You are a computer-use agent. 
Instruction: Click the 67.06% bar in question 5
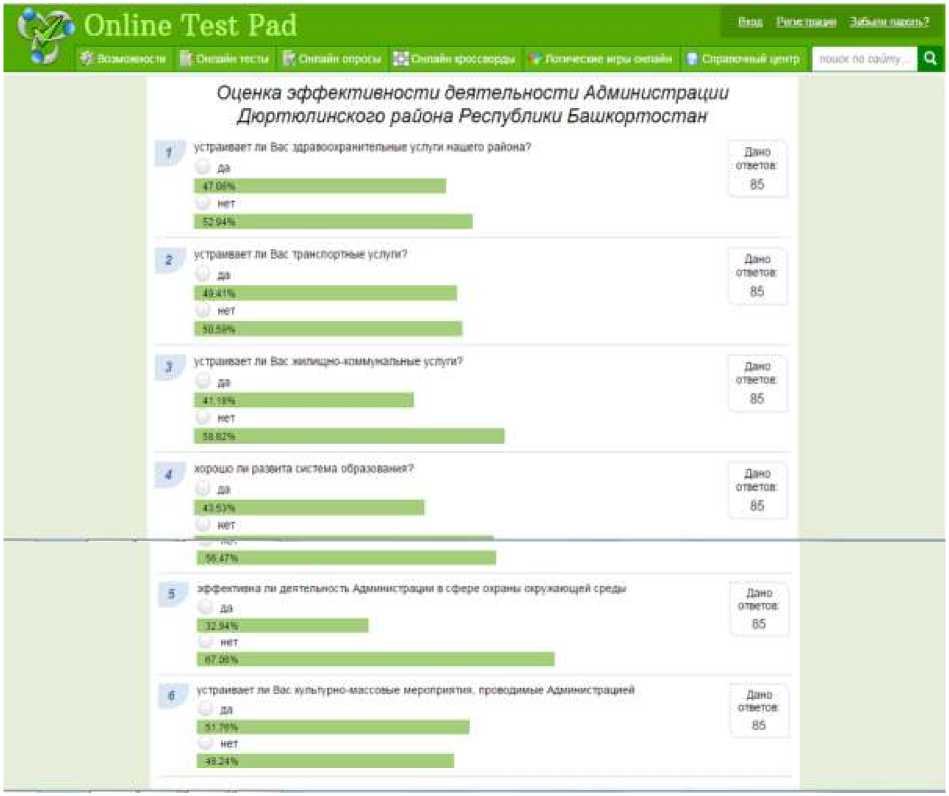pyautogui.click(x=375, y=659)
